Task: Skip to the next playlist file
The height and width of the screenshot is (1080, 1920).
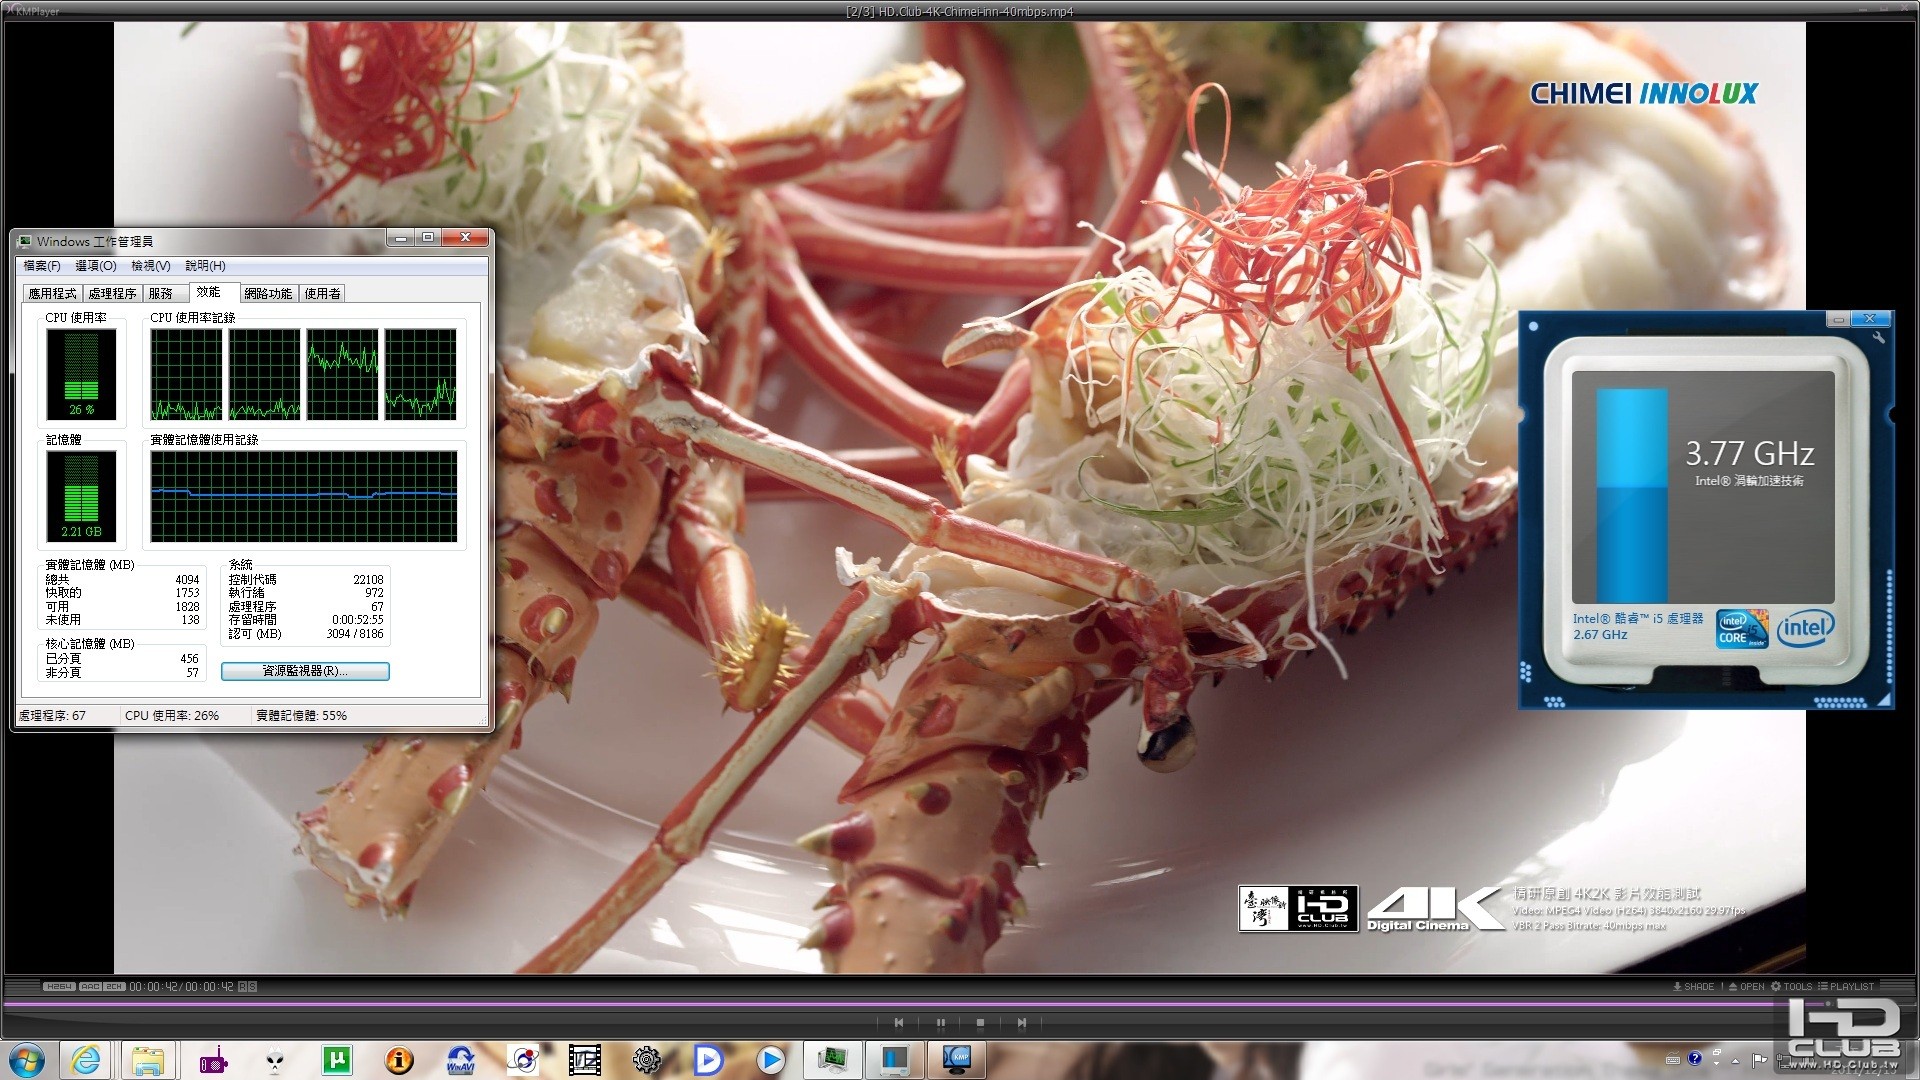Action: (x=1021, y=1023)
